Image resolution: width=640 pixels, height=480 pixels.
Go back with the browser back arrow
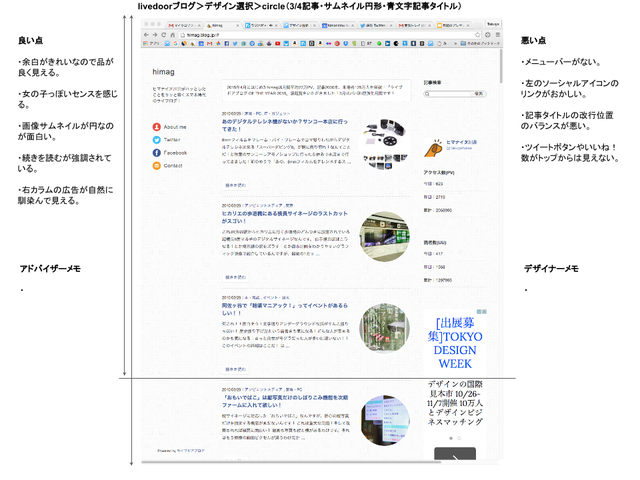tap(146, 35)
